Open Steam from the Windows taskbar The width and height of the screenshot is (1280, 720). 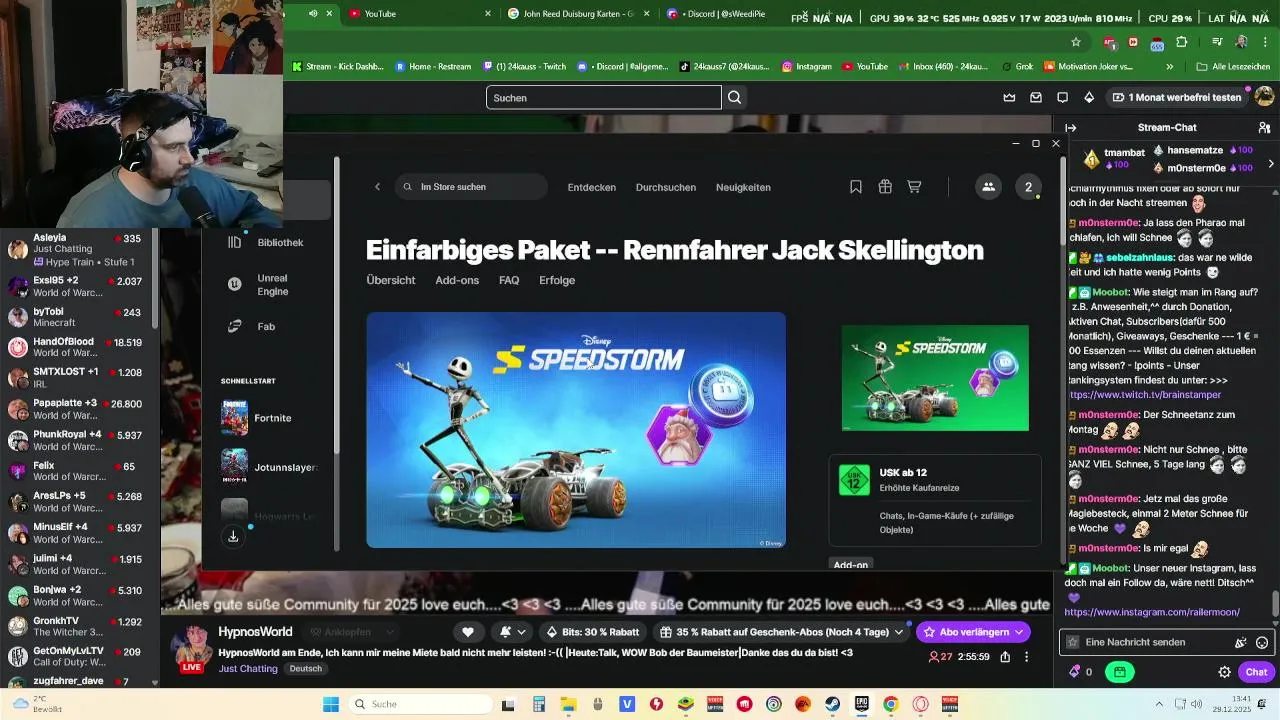(x=833, y=704)
